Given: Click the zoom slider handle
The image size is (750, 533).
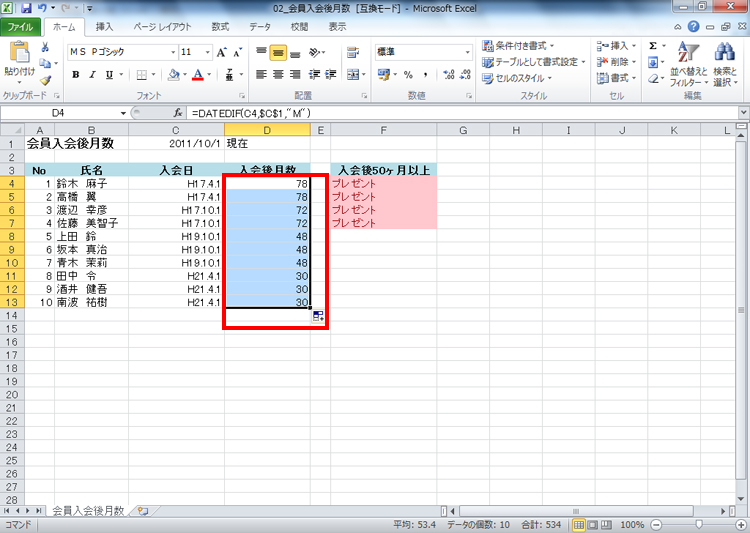Looking at the screenshot, I should (699, 525).
